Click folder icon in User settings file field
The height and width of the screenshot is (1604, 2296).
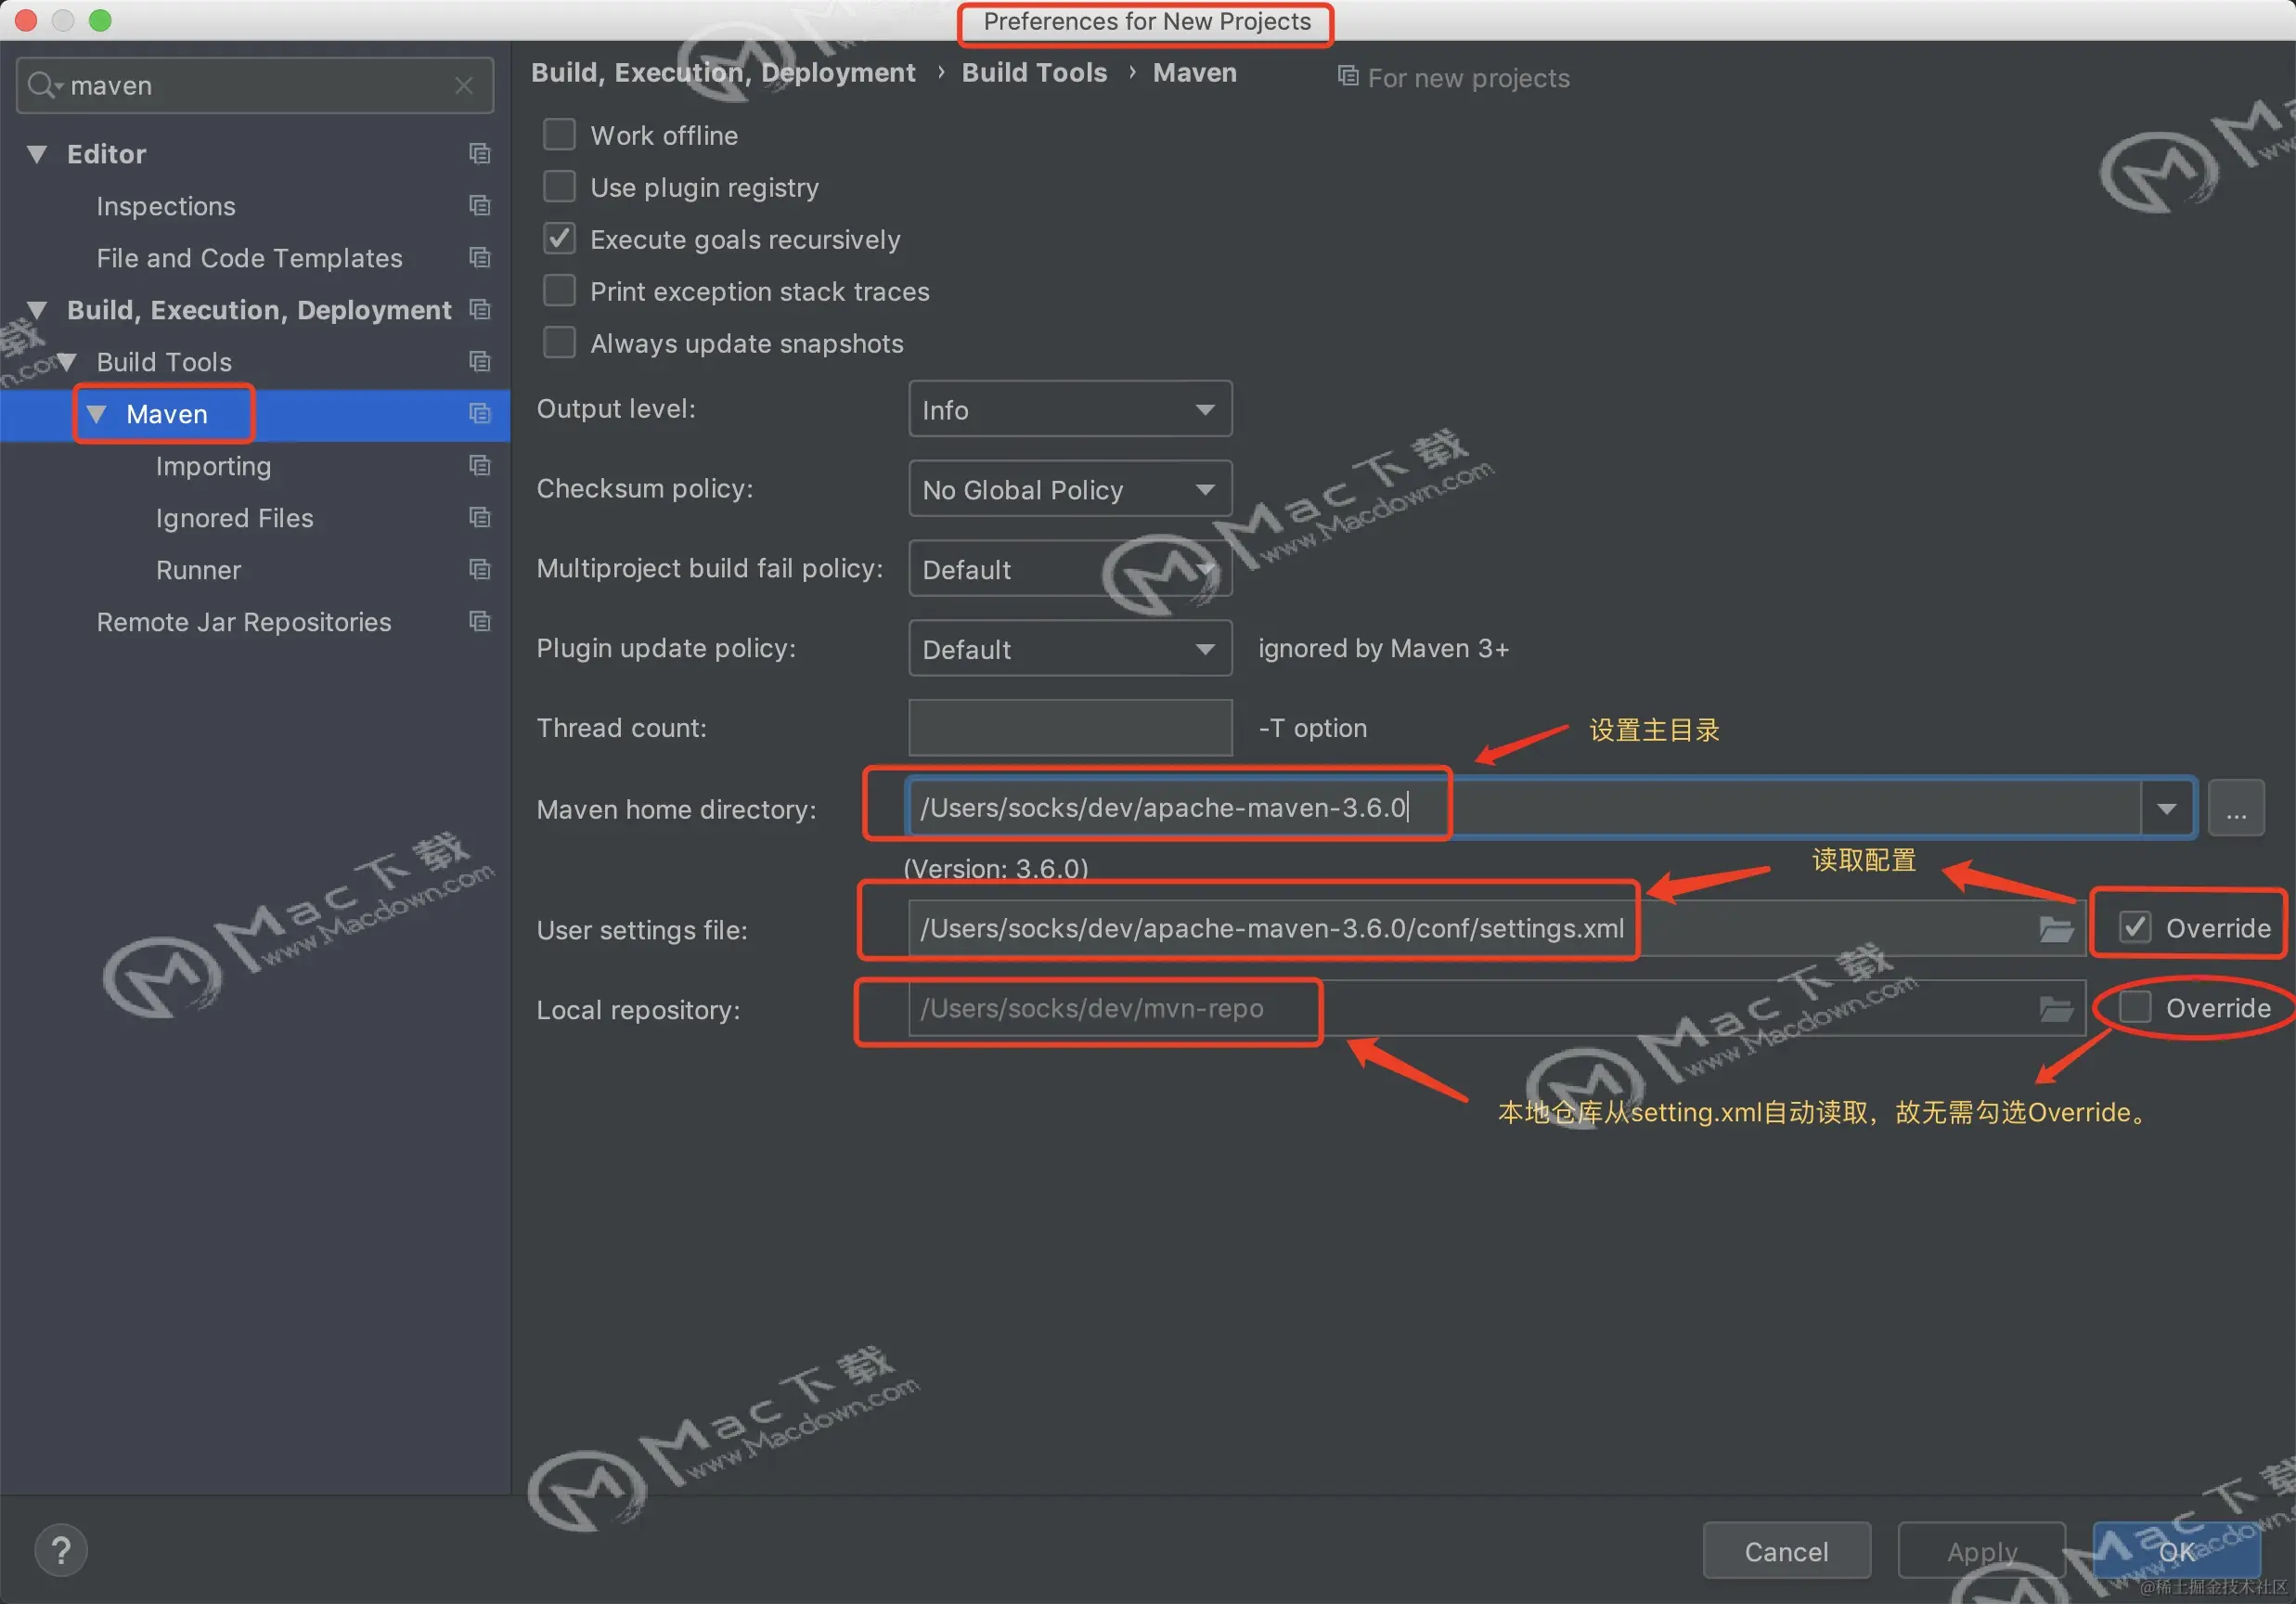(x=2055, y=929)
